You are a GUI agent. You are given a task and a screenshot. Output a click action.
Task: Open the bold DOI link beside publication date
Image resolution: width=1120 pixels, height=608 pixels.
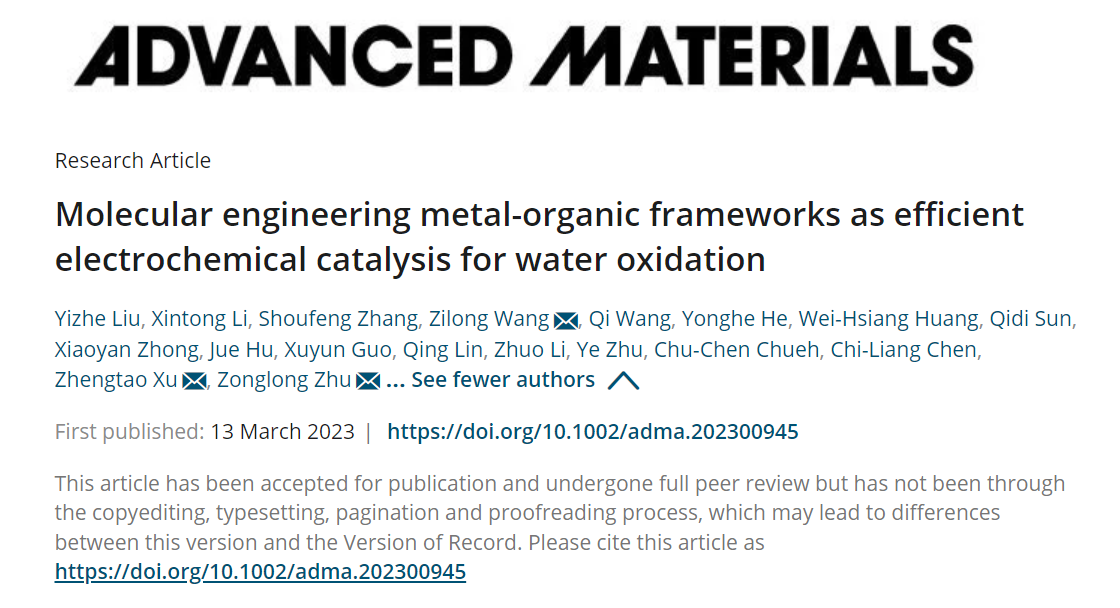pyautogui.click(x=593, y=432)
